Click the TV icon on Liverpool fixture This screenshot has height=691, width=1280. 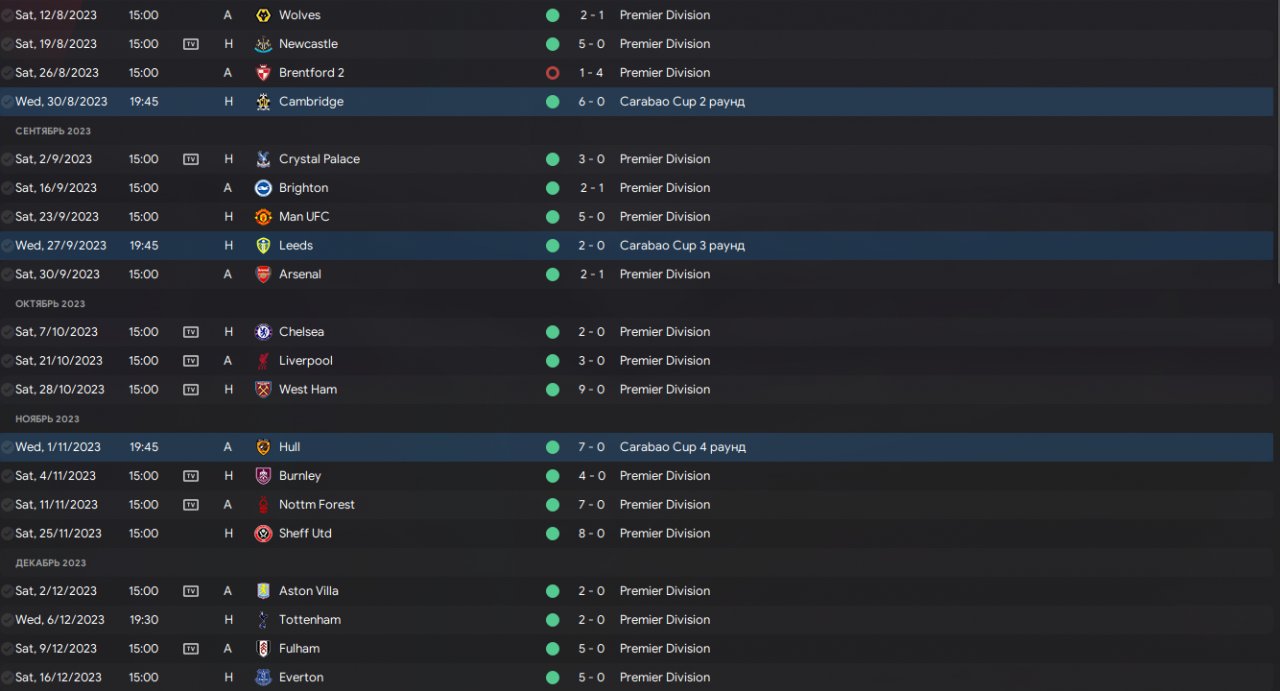click(191, 361)
